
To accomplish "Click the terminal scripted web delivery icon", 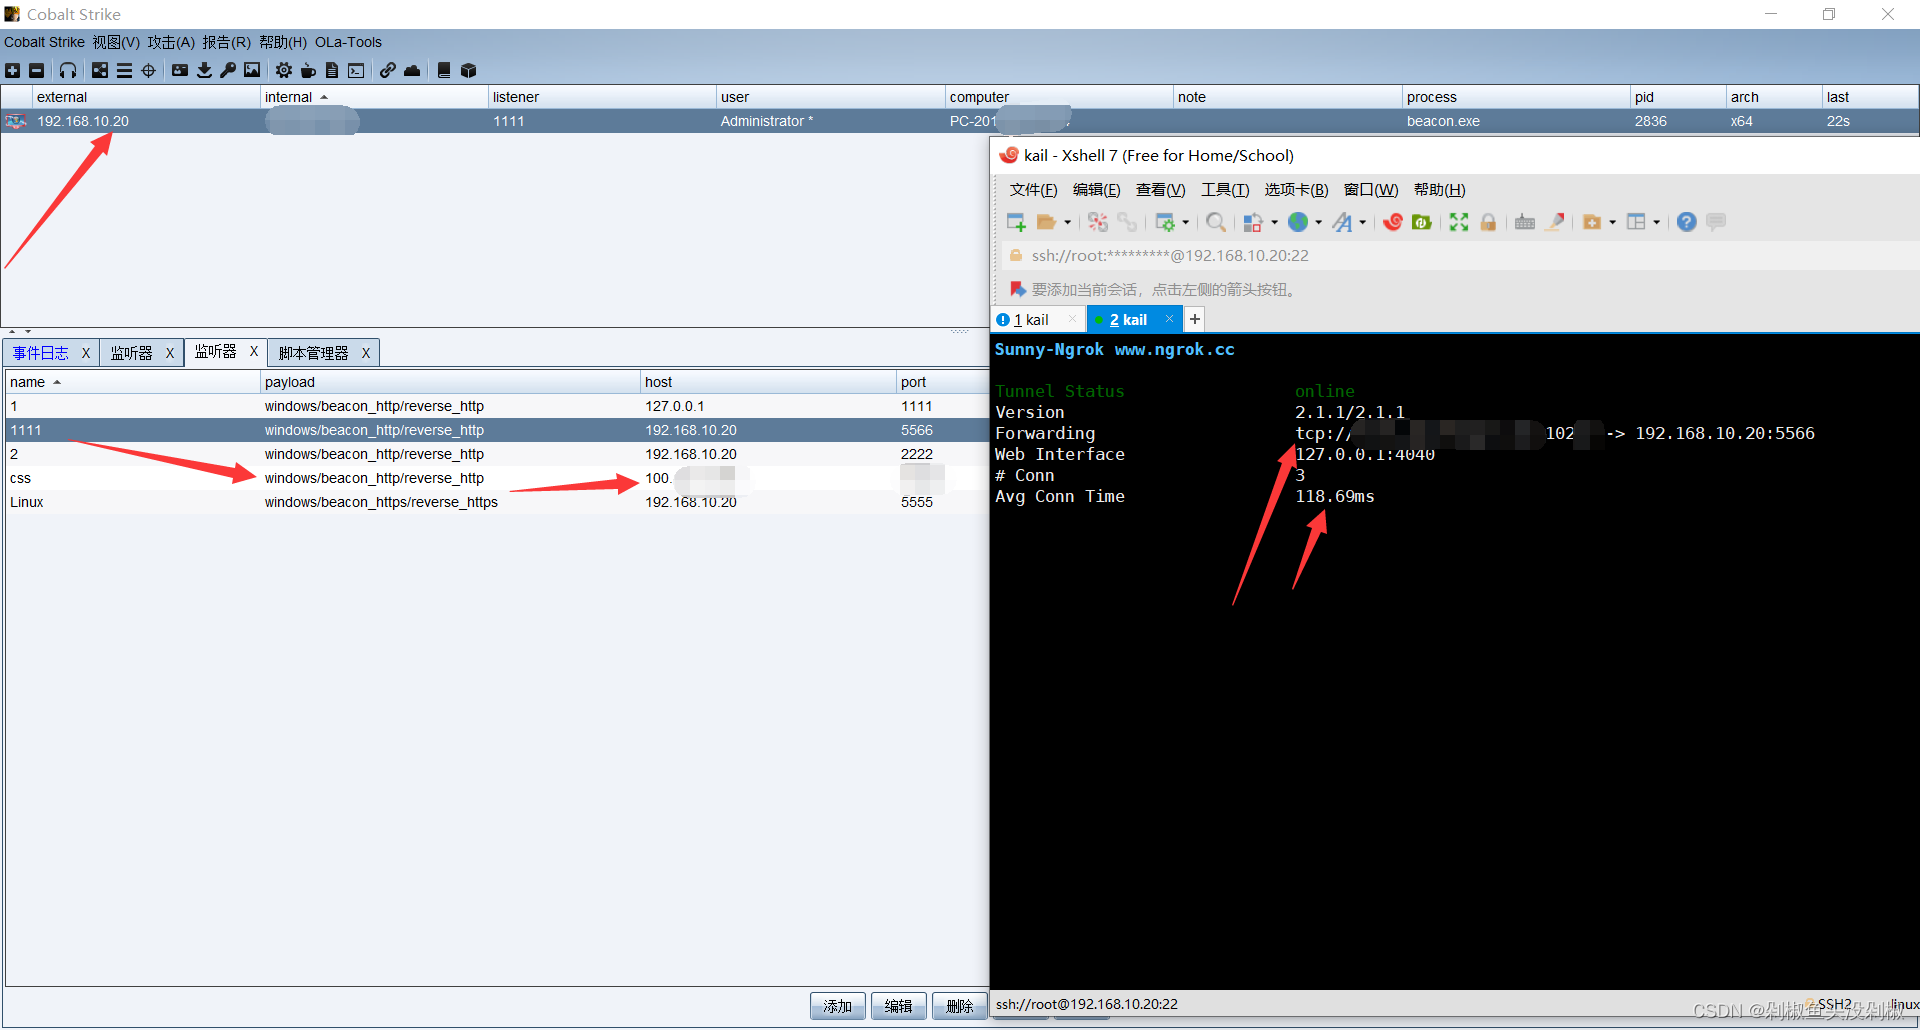I will (356, 70).
